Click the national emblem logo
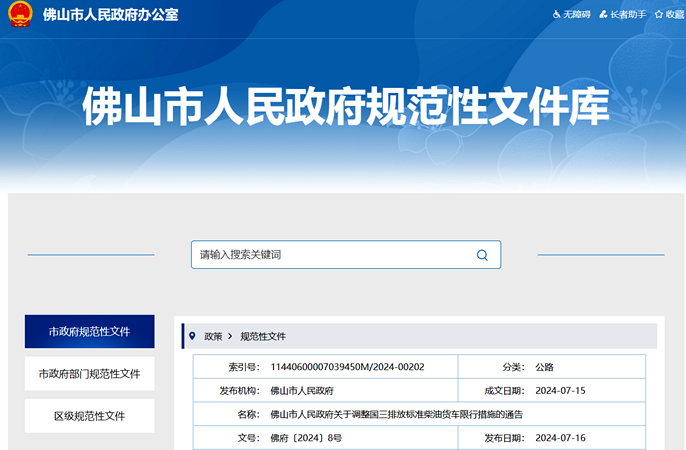The image size is (686, 450). (20, 14)
